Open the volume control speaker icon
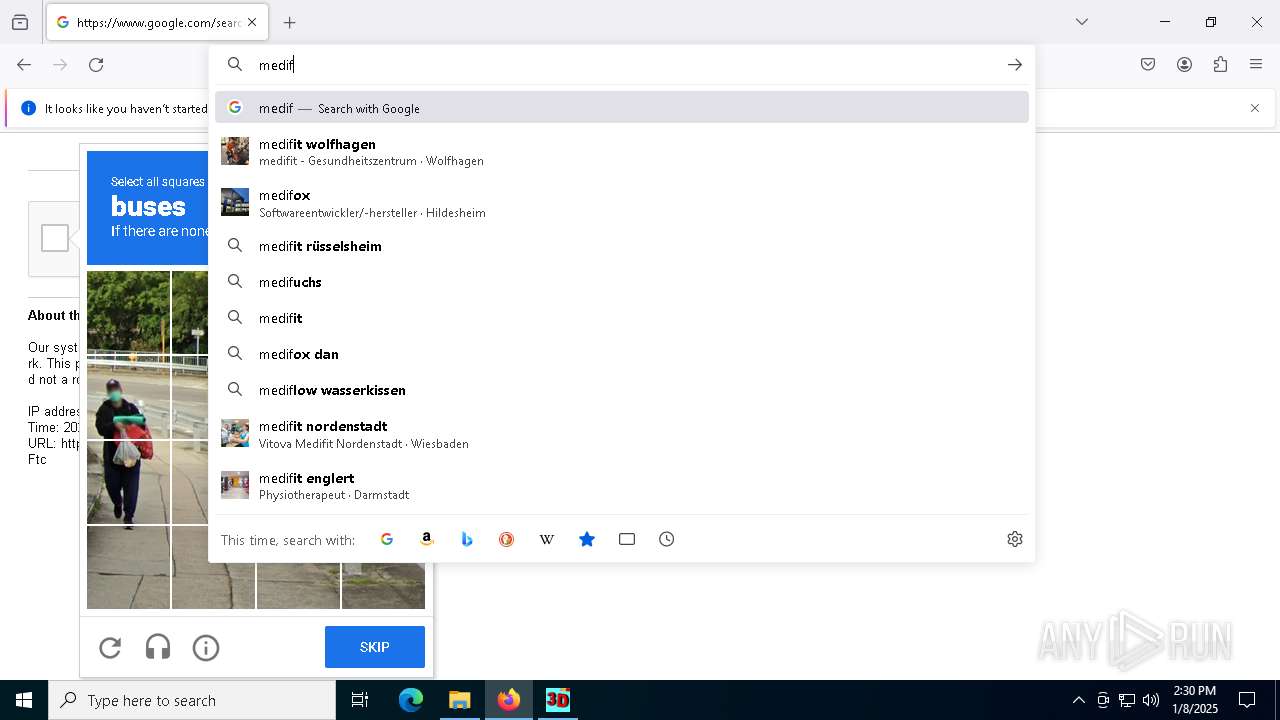This screenshot has width=1280, height=720. (1151, 700)
